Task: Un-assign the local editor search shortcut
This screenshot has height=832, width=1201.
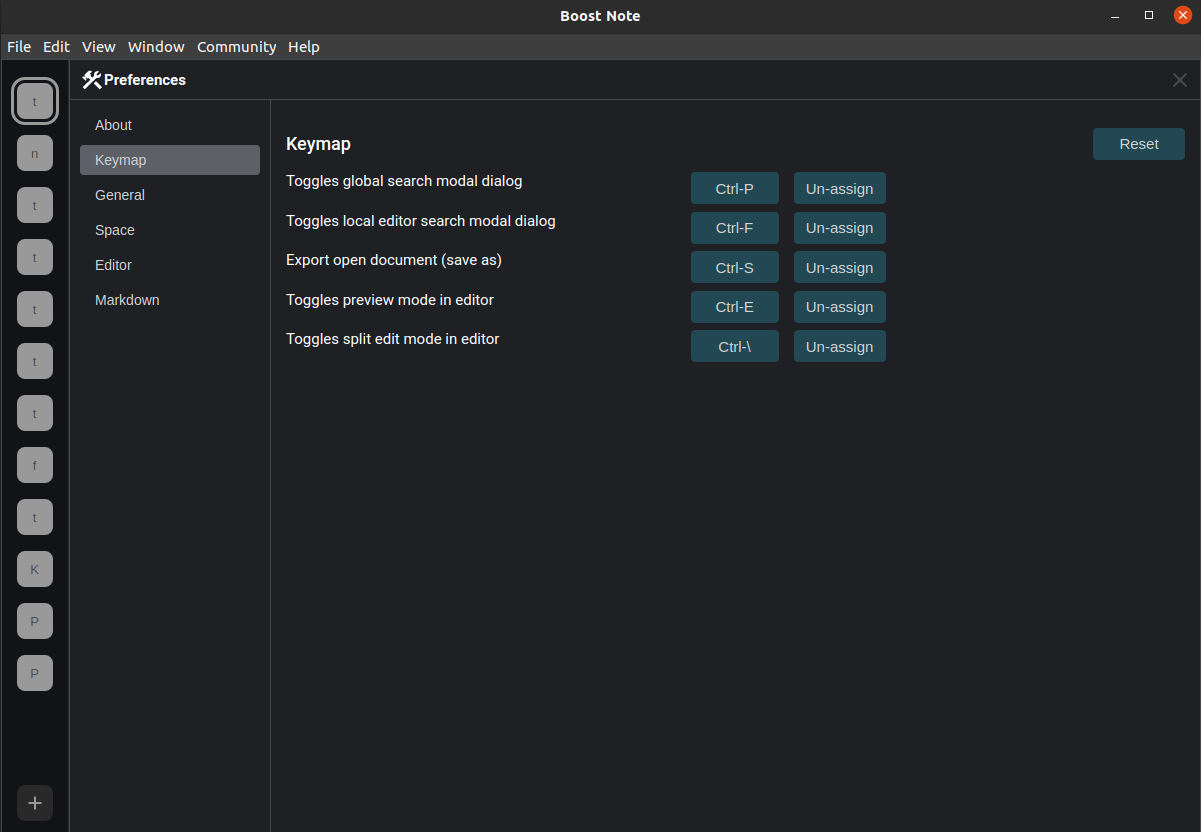Action: coord(840,228)
